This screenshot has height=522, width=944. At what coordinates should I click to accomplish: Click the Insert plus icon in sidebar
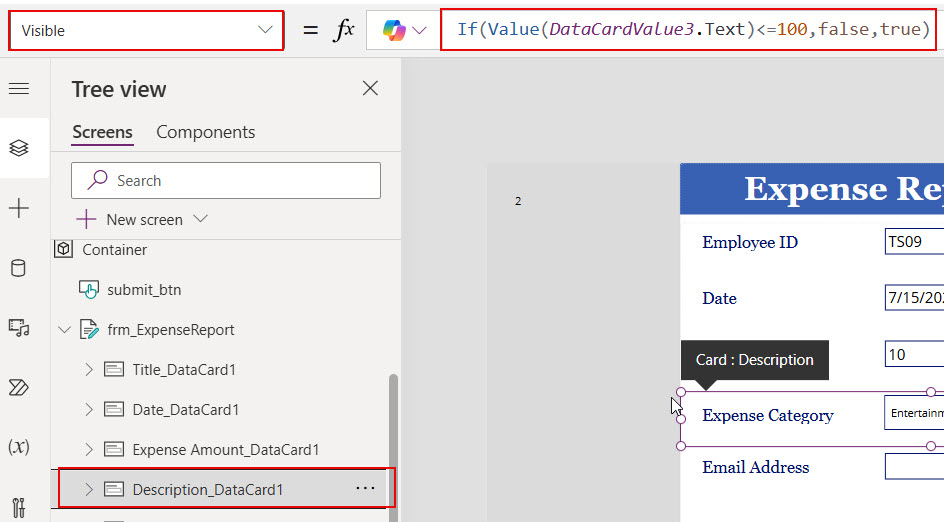tap(19, 208)
